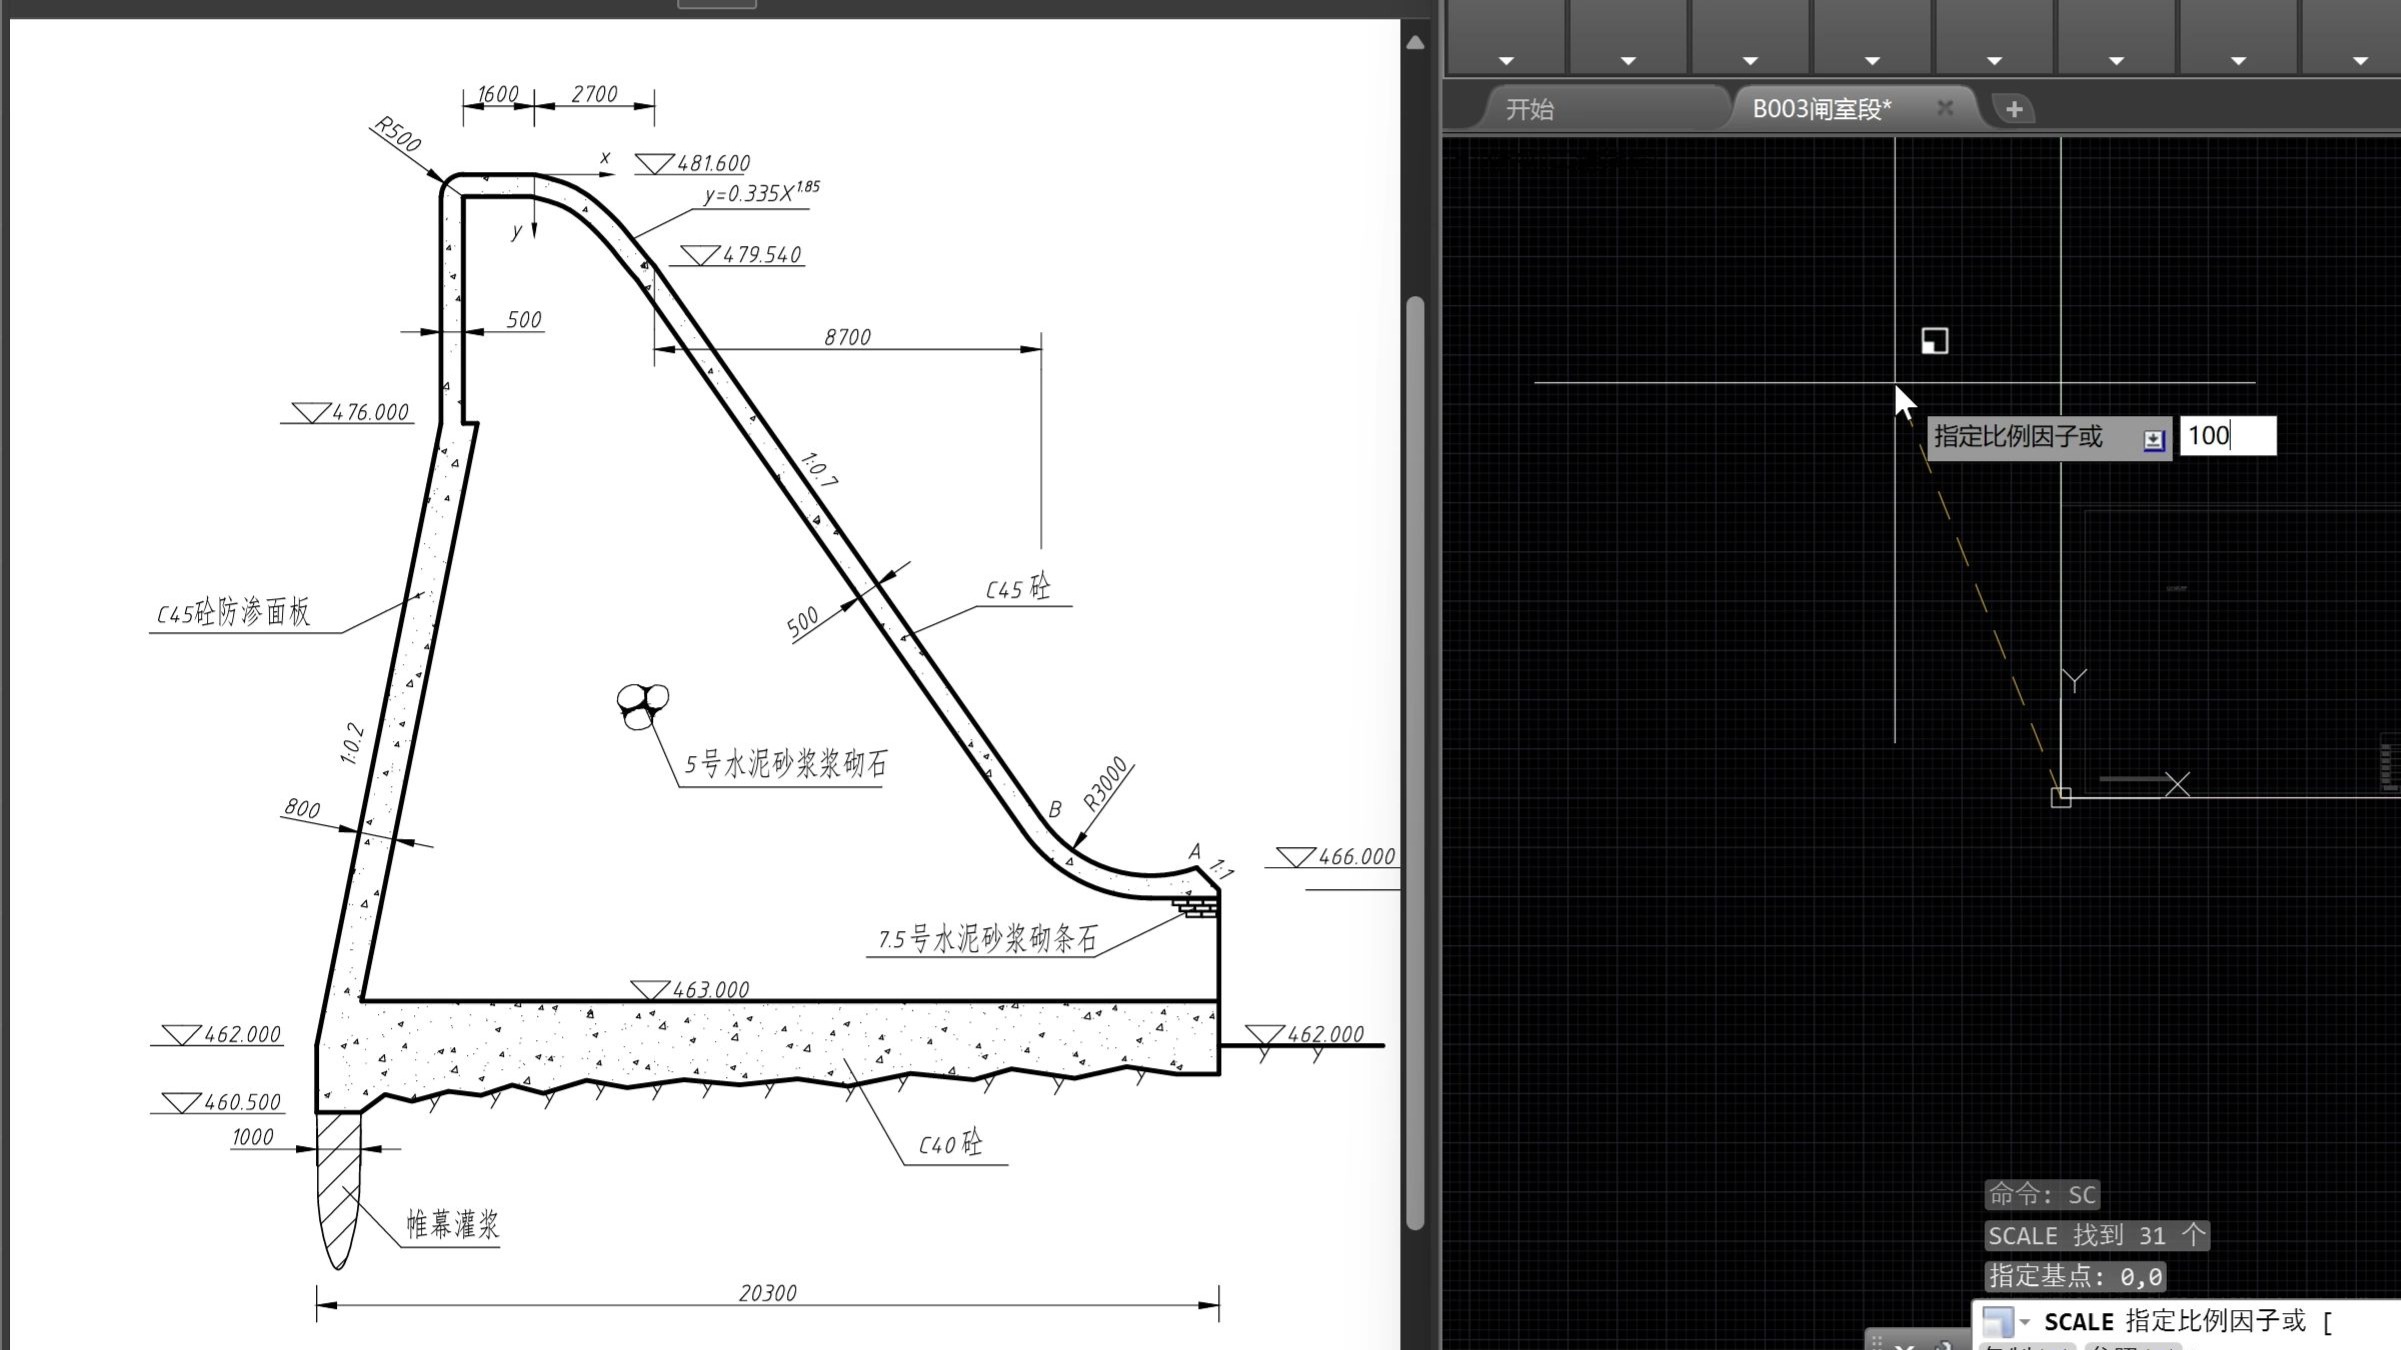Click the command line drag grip handle

tap(1877, 1342)
